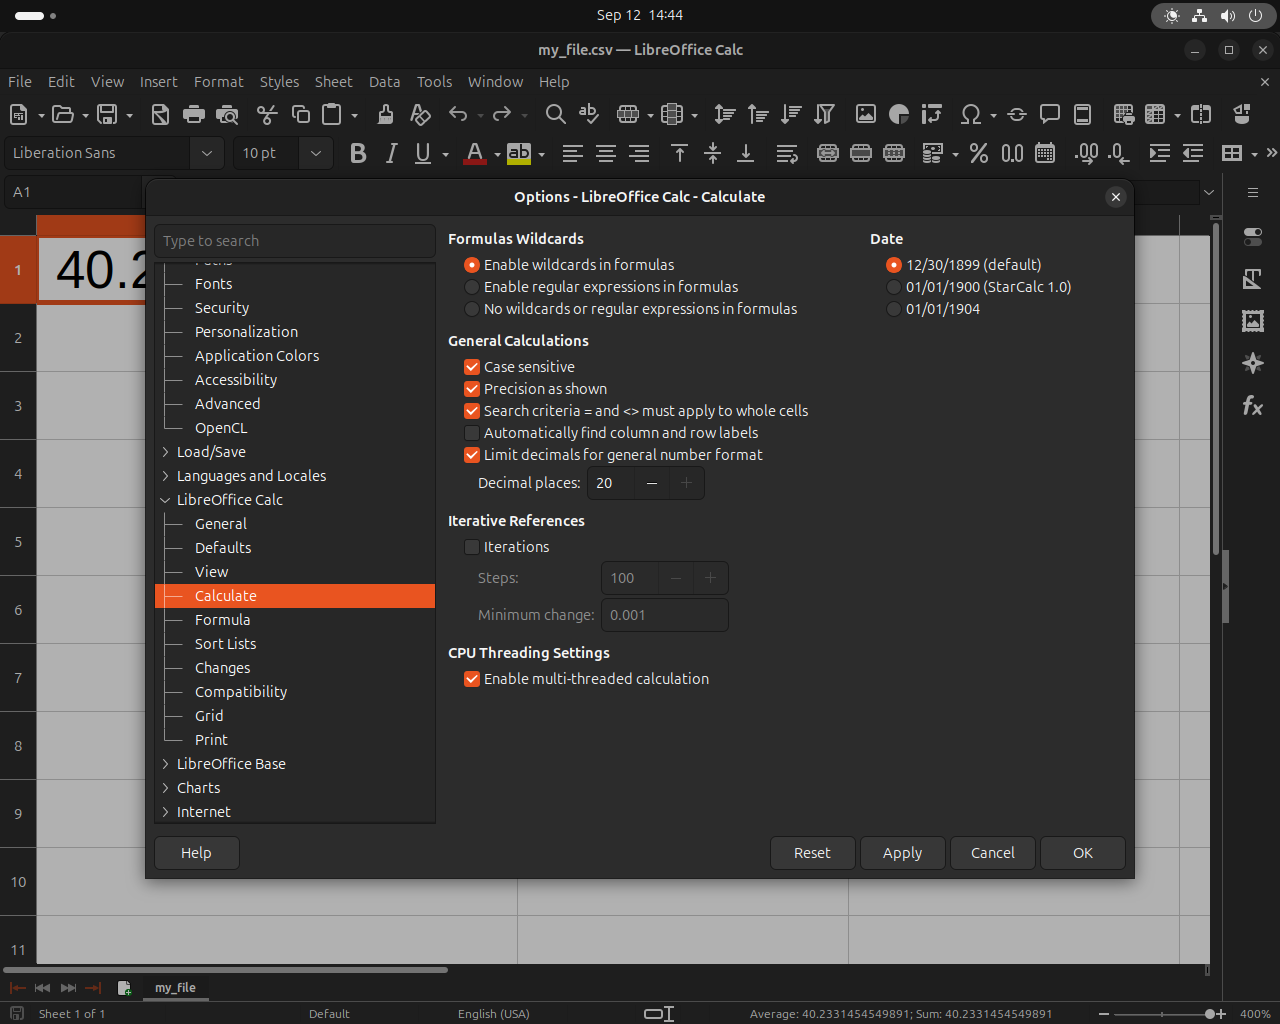Open the font name dropdown

click(x=207, y=153)
